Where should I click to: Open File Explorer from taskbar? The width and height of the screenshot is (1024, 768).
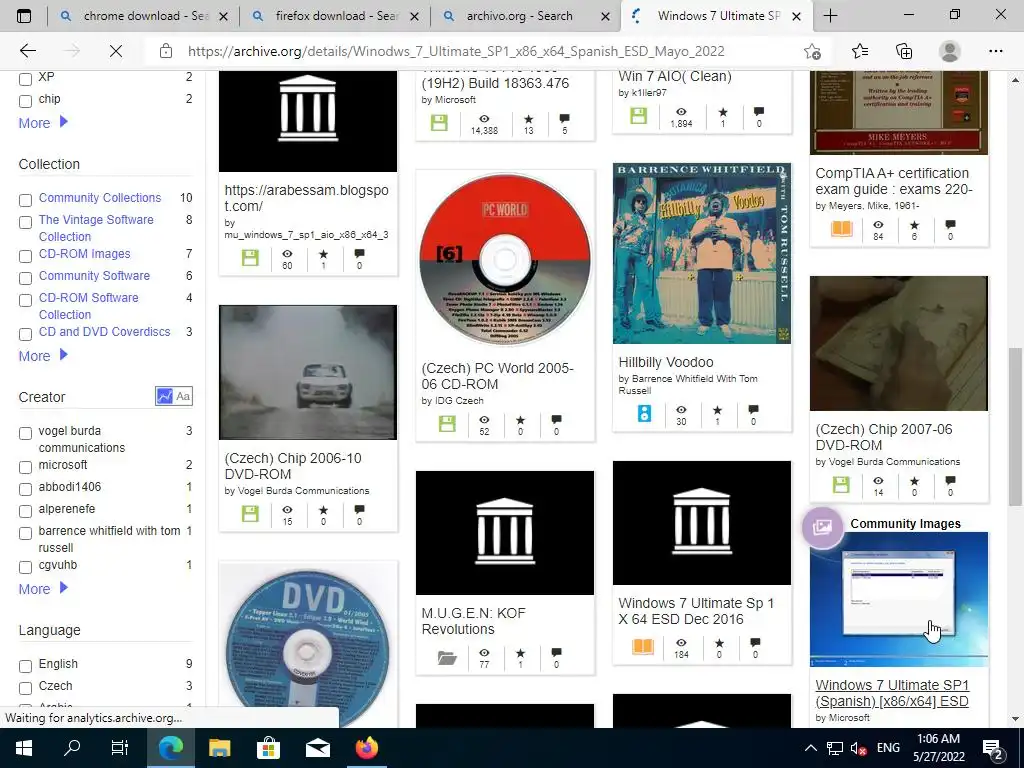click(219, 748)
